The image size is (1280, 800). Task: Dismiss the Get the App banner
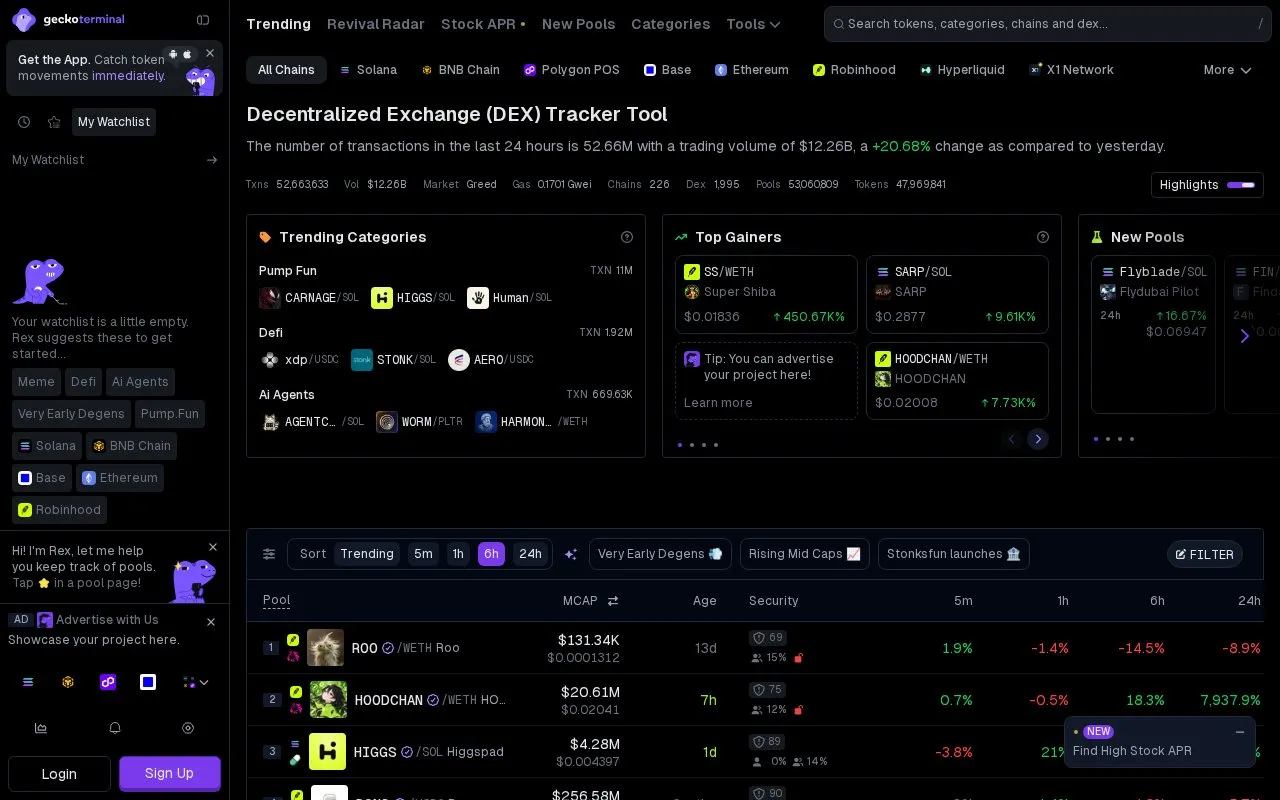click(x=210, y=53)
